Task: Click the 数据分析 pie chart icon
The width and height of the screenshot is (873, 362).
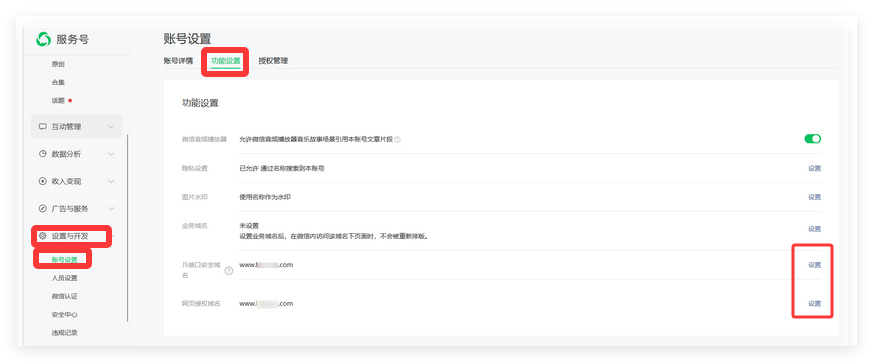Action: [42, 154]
